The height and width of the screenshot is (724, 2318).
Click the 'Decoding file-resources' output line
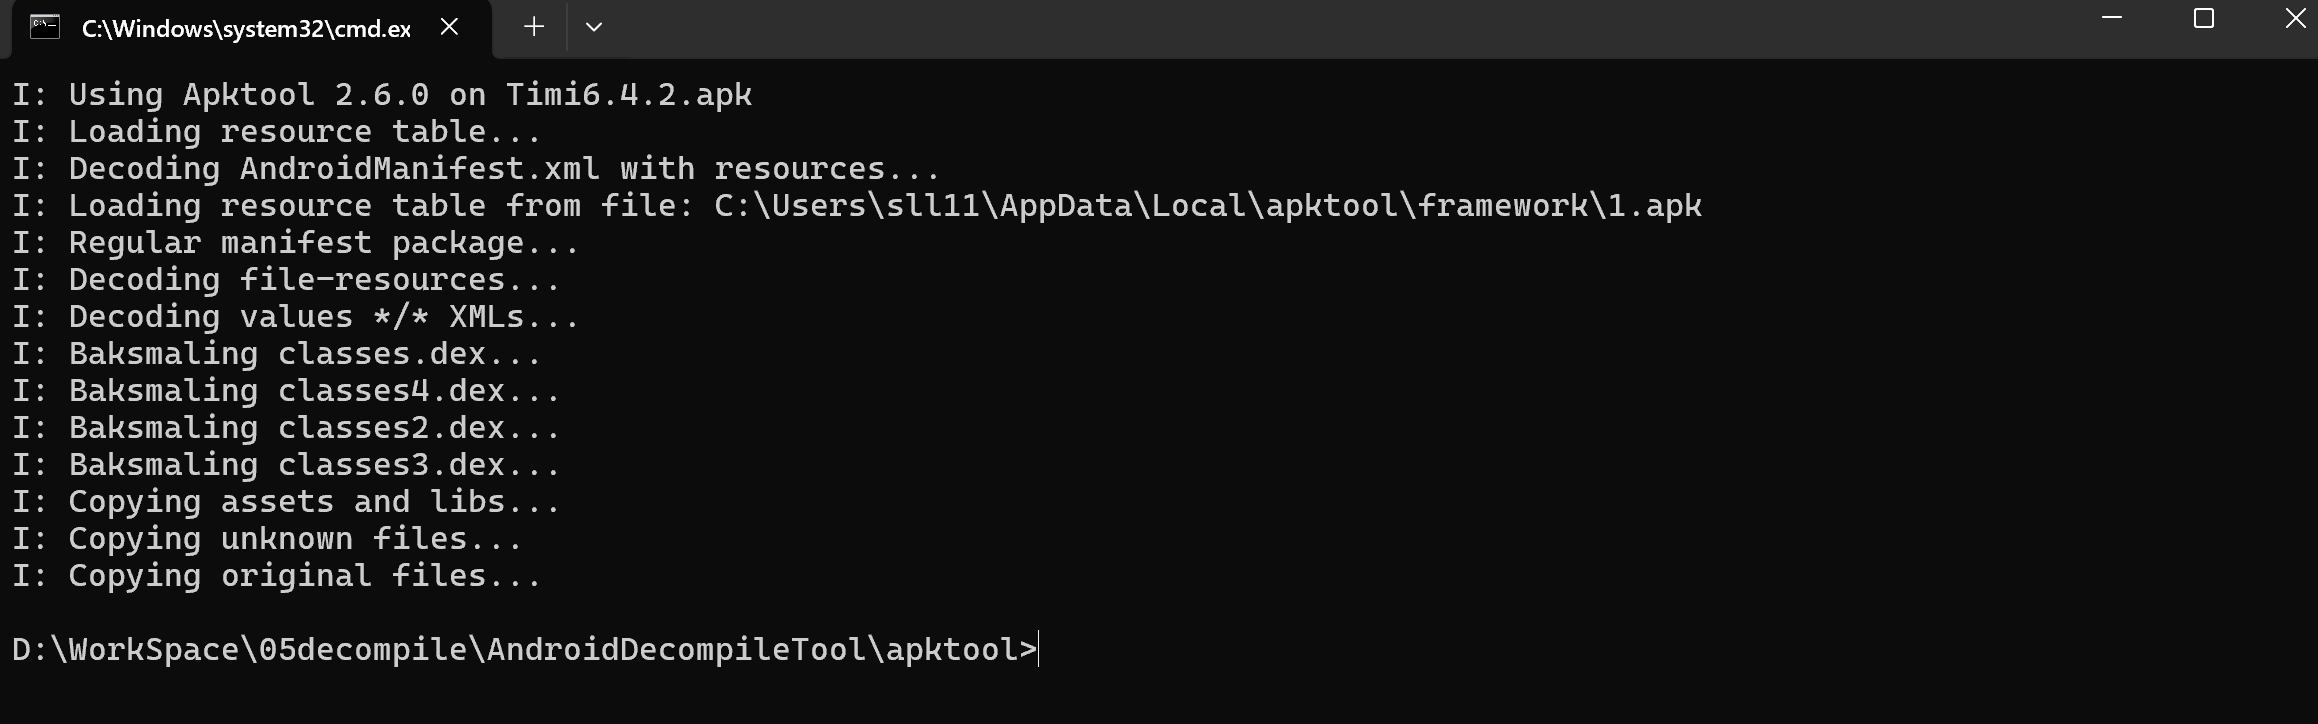point(286,280)
